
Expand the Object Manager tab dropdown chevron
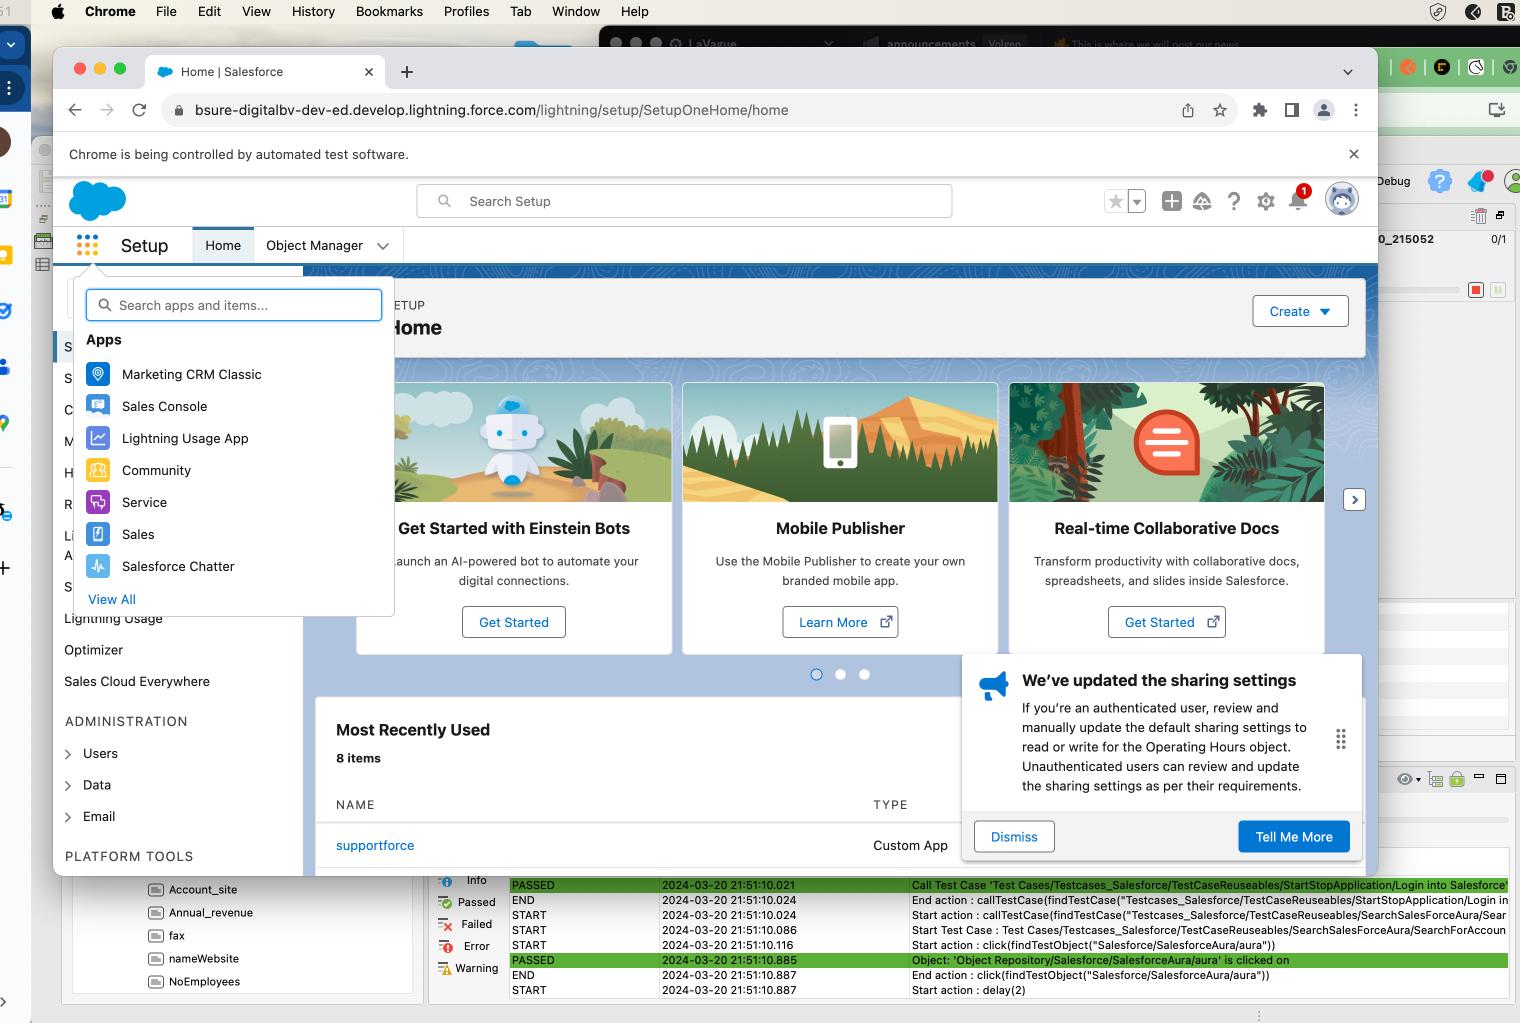383,246
